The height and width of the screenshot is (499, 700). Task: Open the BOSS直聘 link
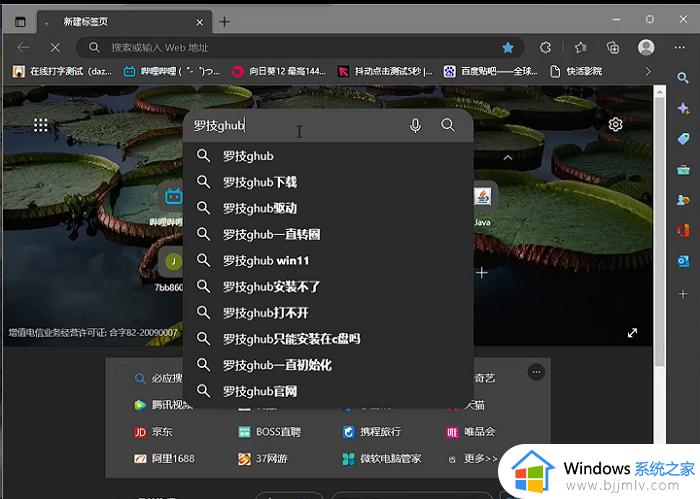click(269, 432)
